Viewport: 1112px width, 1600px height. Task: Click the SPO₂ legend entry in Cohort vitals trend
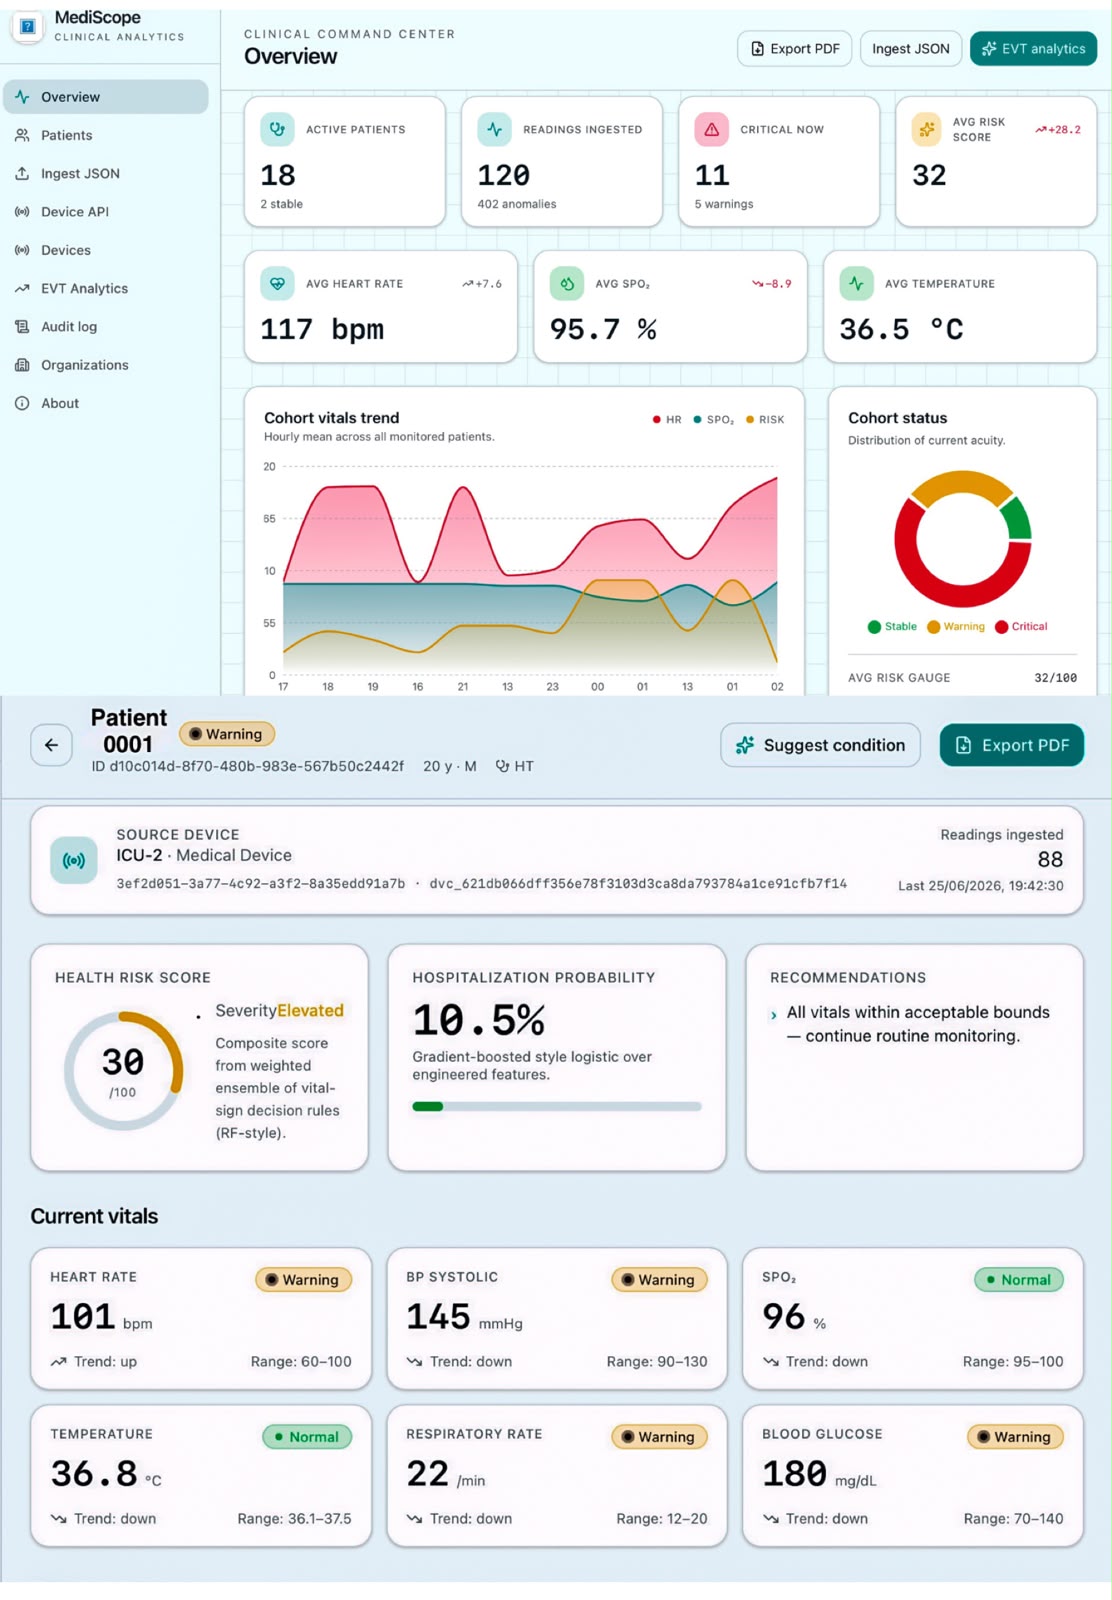(x=714, y=420)
